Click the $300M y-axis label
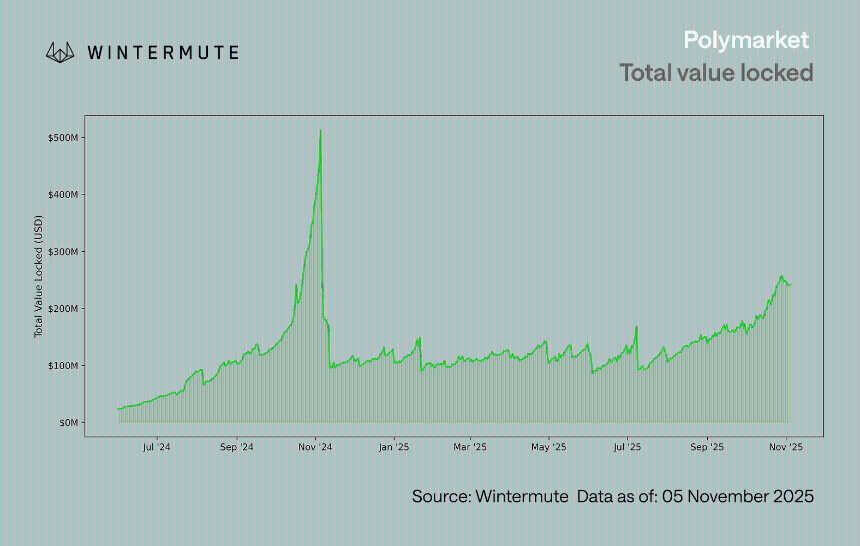The height and width of the screenshot is (546, 860). (63, 252)
